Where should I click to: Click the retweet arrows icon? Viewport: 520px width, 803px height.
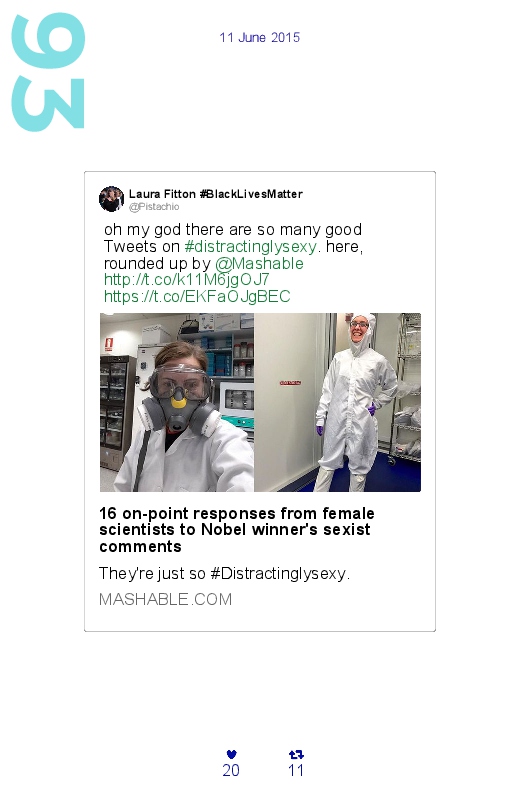tap(296, 754)
